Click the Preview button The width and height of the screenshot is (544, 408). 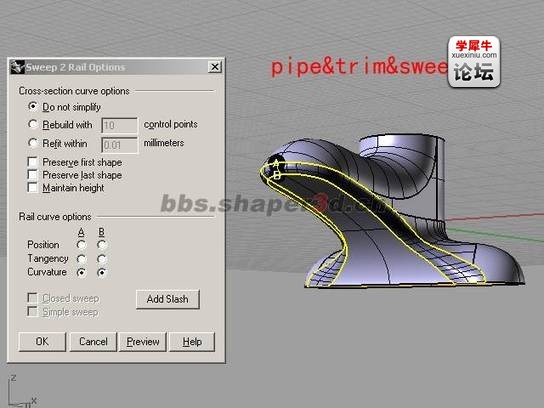[143, 342]
